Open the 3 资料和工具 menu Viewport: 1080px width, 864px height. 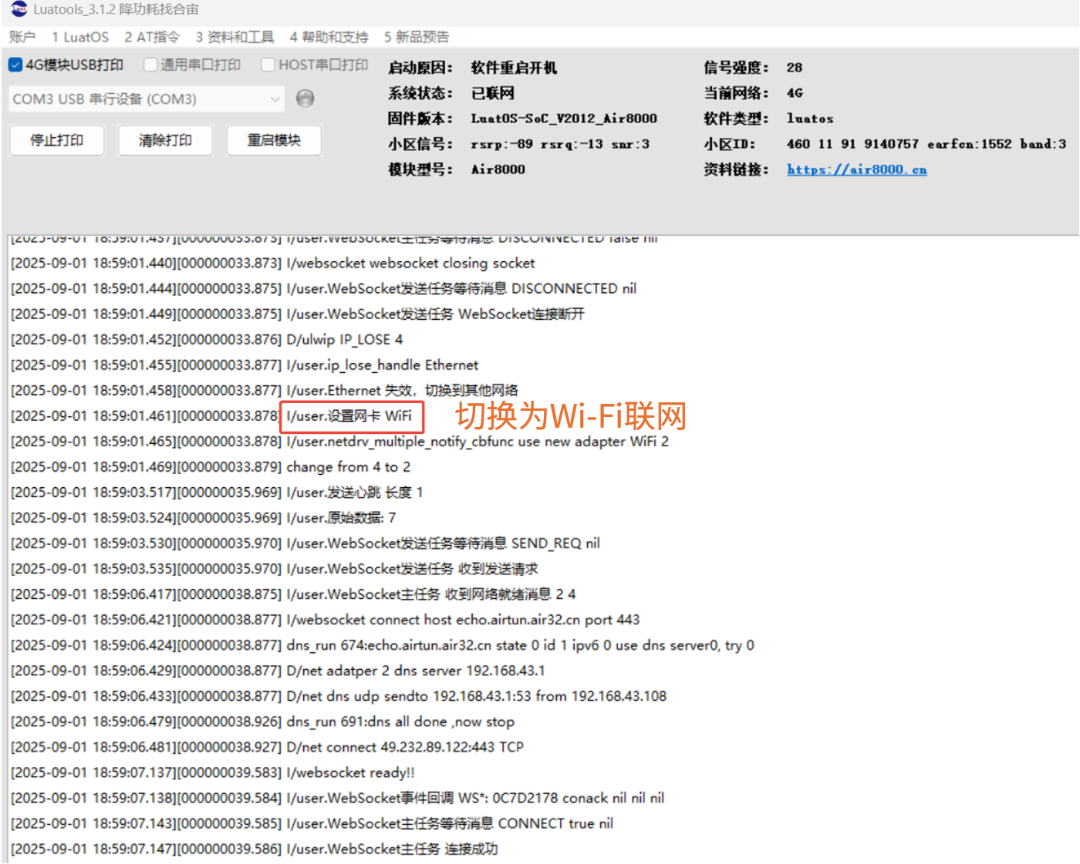(x=234, y=37)
